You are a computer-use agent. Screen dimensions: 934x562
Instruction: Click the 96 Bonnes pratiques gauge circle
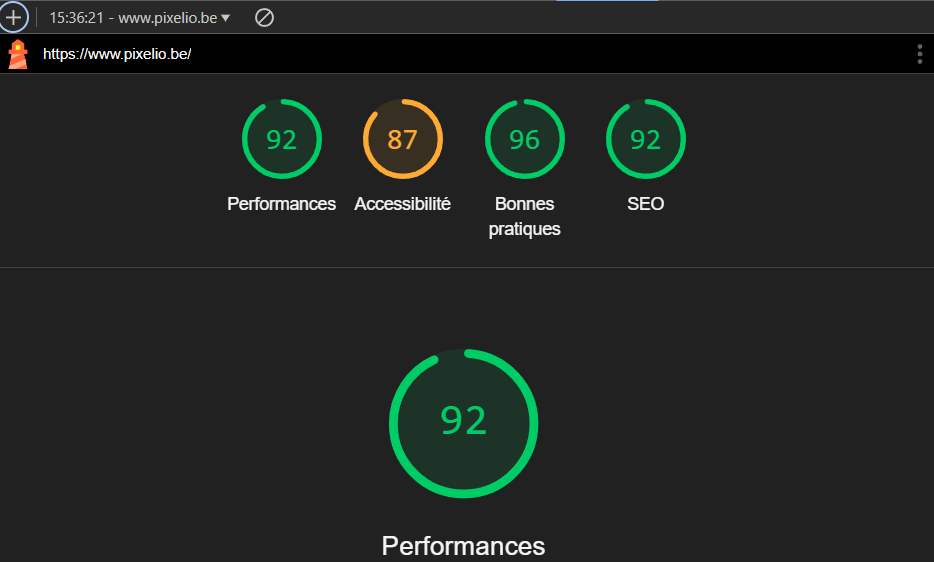tap(524, 140)
